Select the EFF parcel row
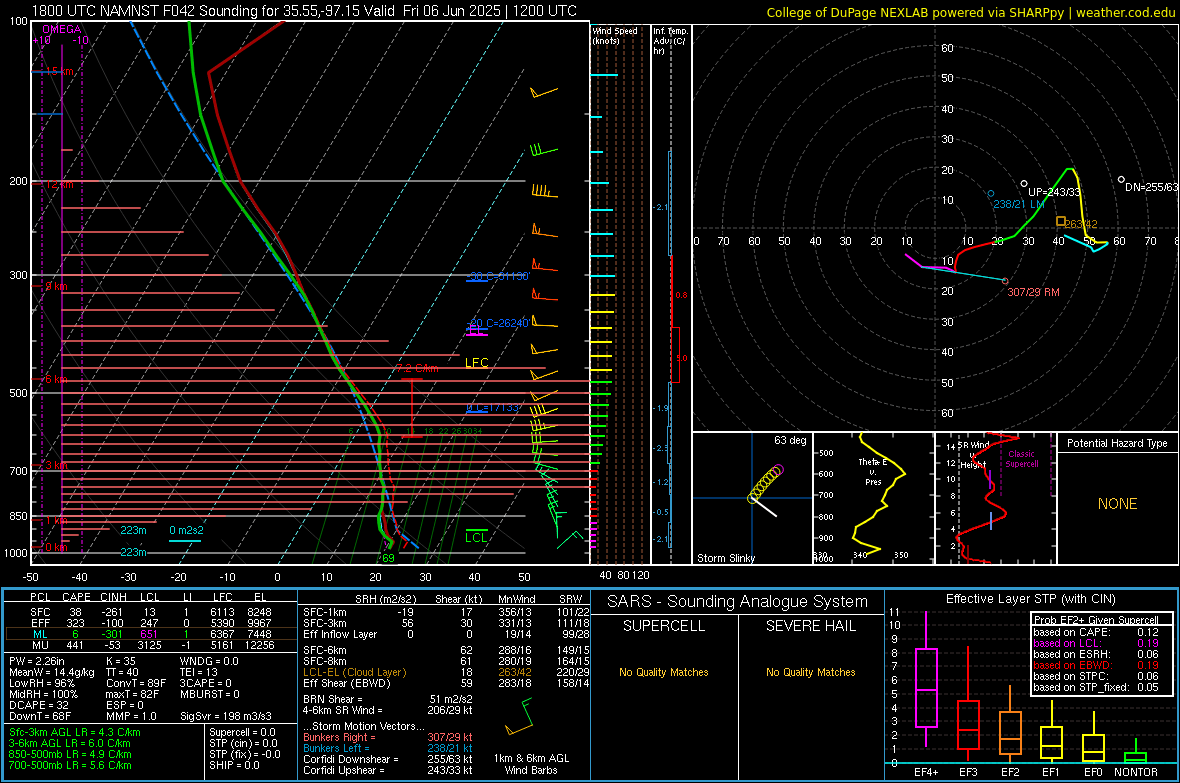 pos(151,623)
